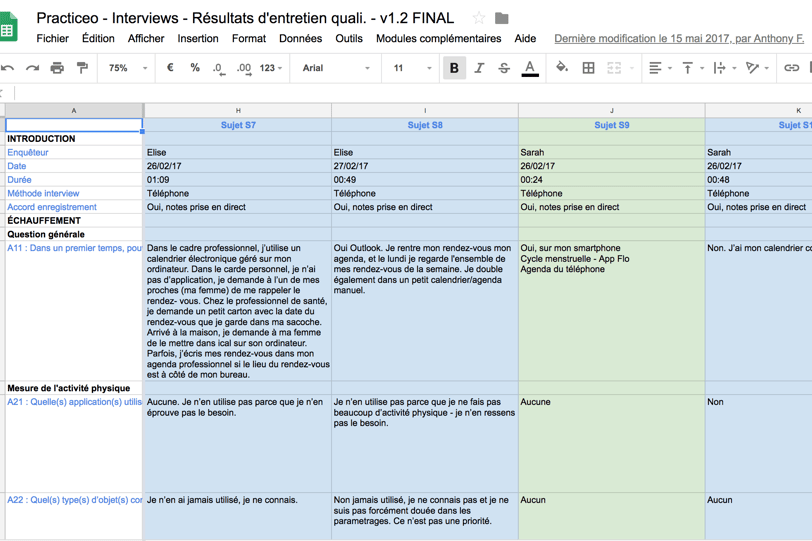Screen dimensions: 812x541
Task: Select column I header
Action: pyautogui.click(x=425, y=110)
